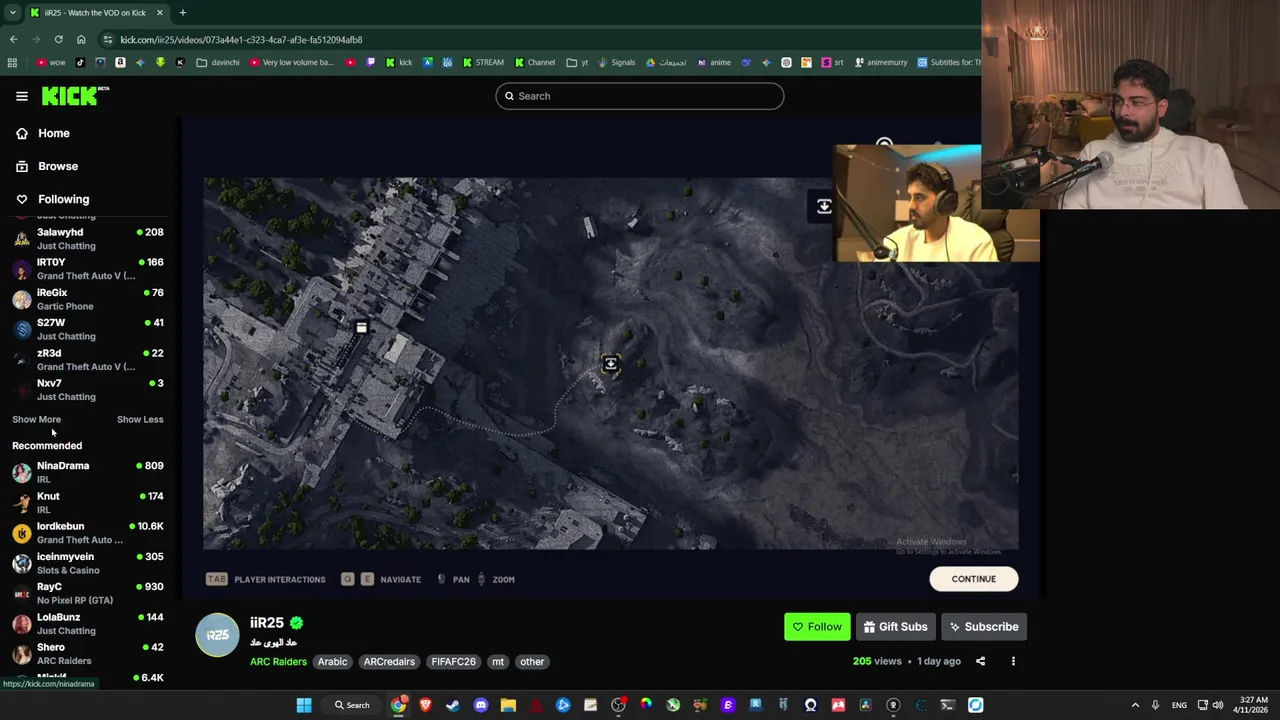Click Gift Subs button

895,627
